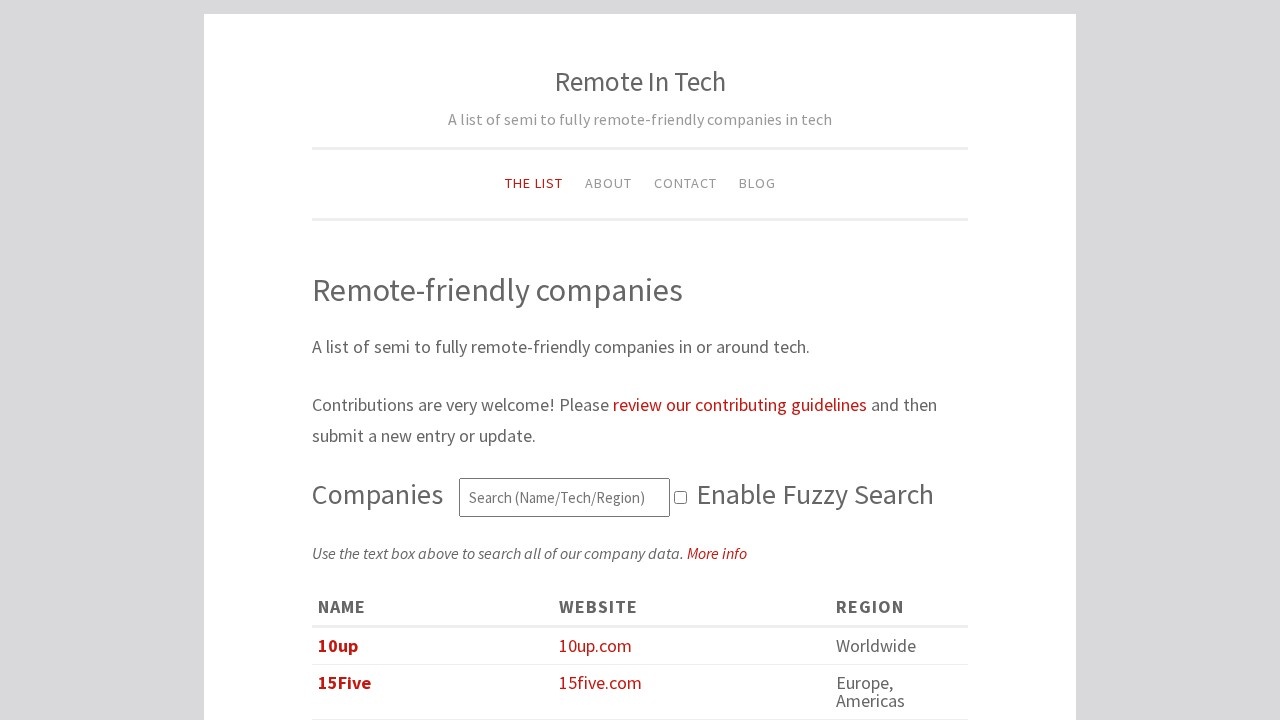Click the "Remote-friendly companies" heading

[x=497, y=290]
